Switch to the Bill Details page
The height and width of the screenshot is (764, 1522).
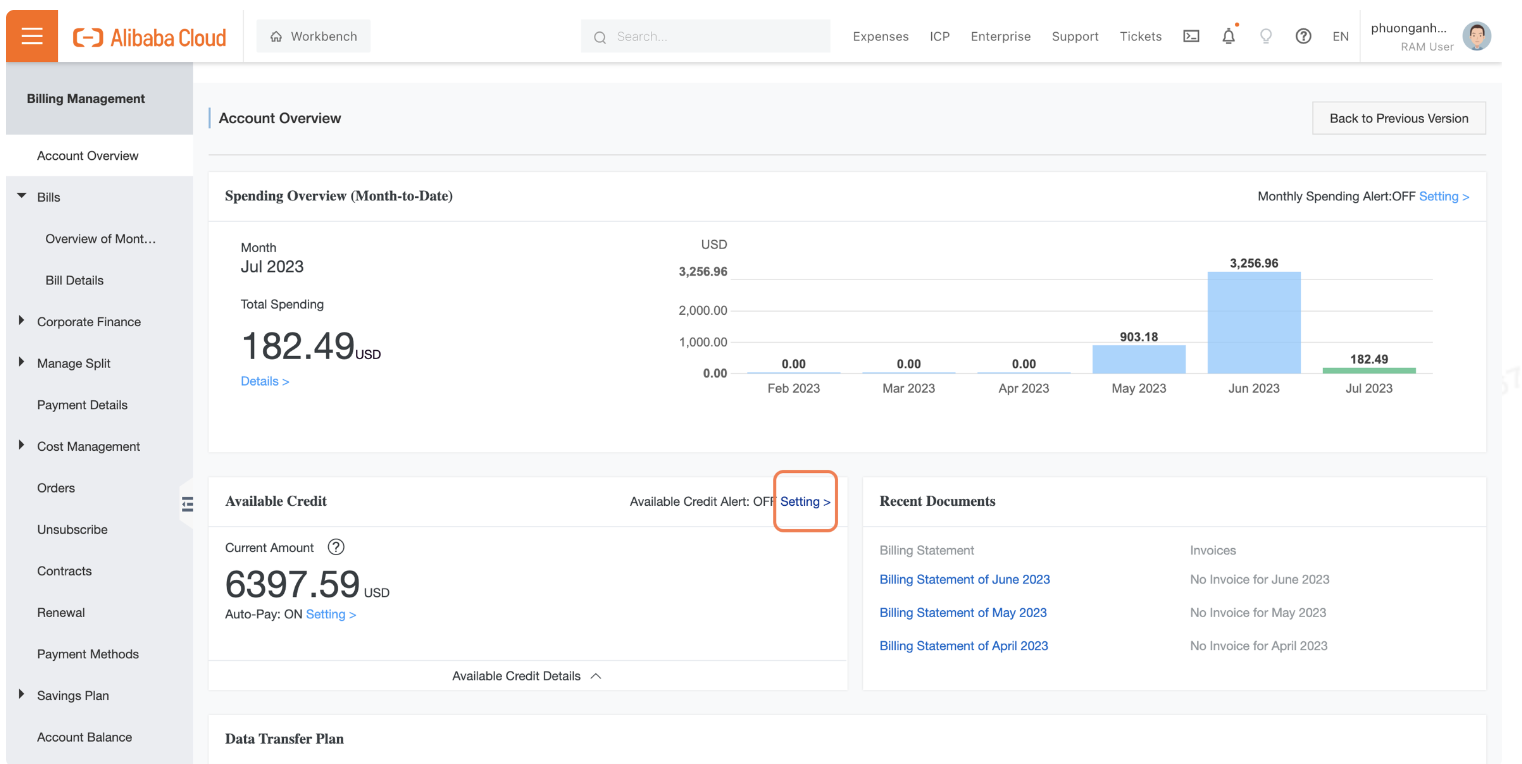coord(76,280)
